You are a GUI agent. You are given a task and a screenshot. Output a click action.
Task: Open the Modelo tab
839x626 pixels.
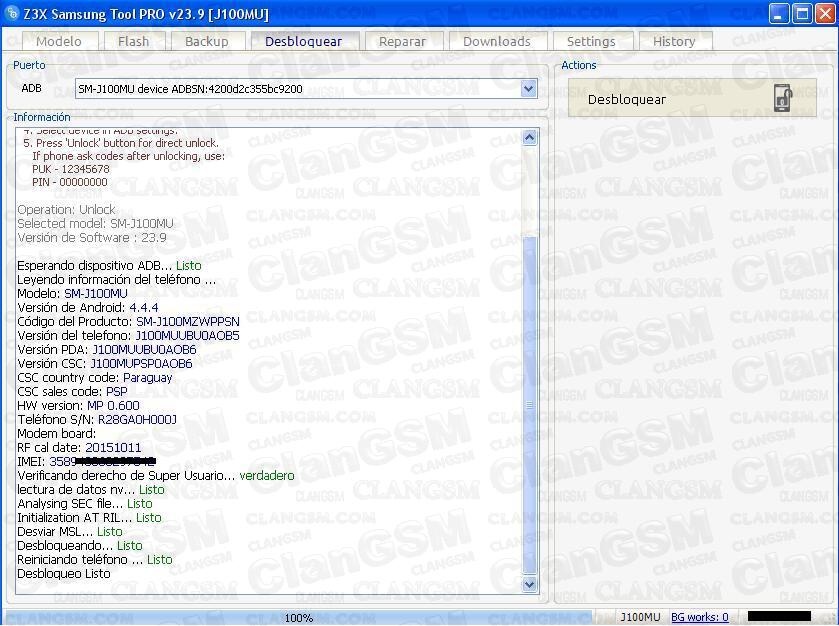(x=59, y=41)
